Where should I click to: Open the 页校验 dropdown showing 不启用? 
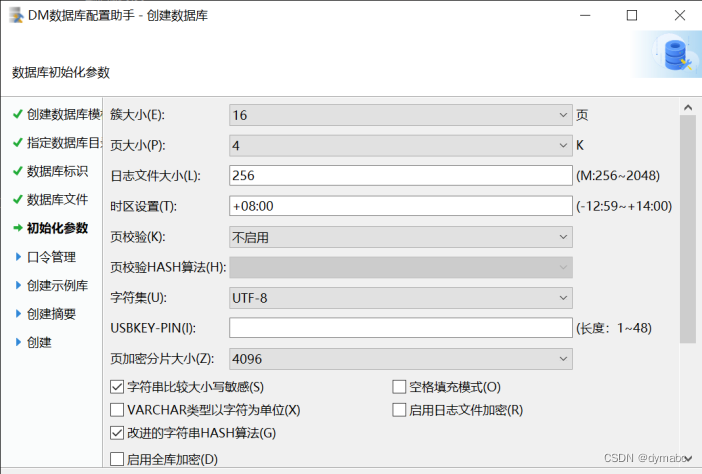click(401, 237)
